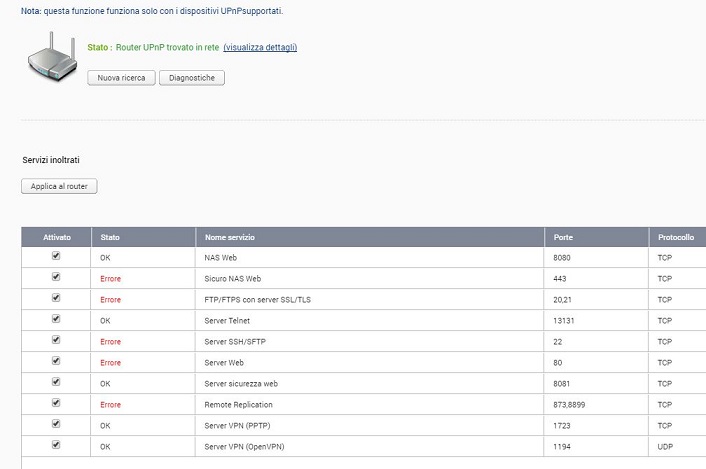
Task: Disable the Server Web checkbox
Action: click(56, 361)
